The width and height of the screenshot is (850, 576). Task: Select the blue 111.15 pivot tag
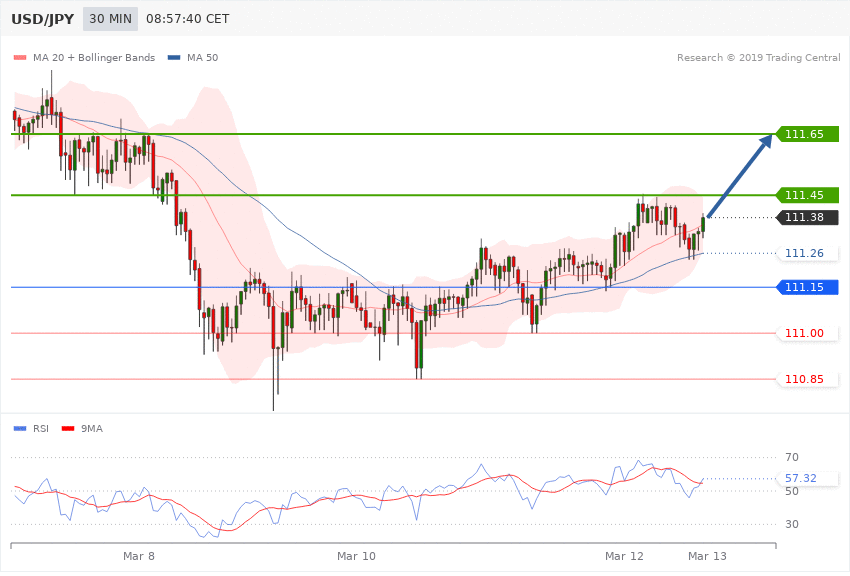(808, 287)
